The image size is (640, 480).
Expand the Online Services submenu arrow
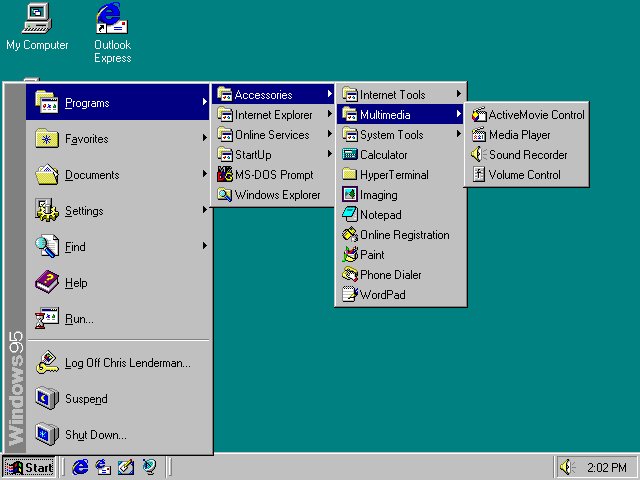pyautogui.click(x=329, y=134)
